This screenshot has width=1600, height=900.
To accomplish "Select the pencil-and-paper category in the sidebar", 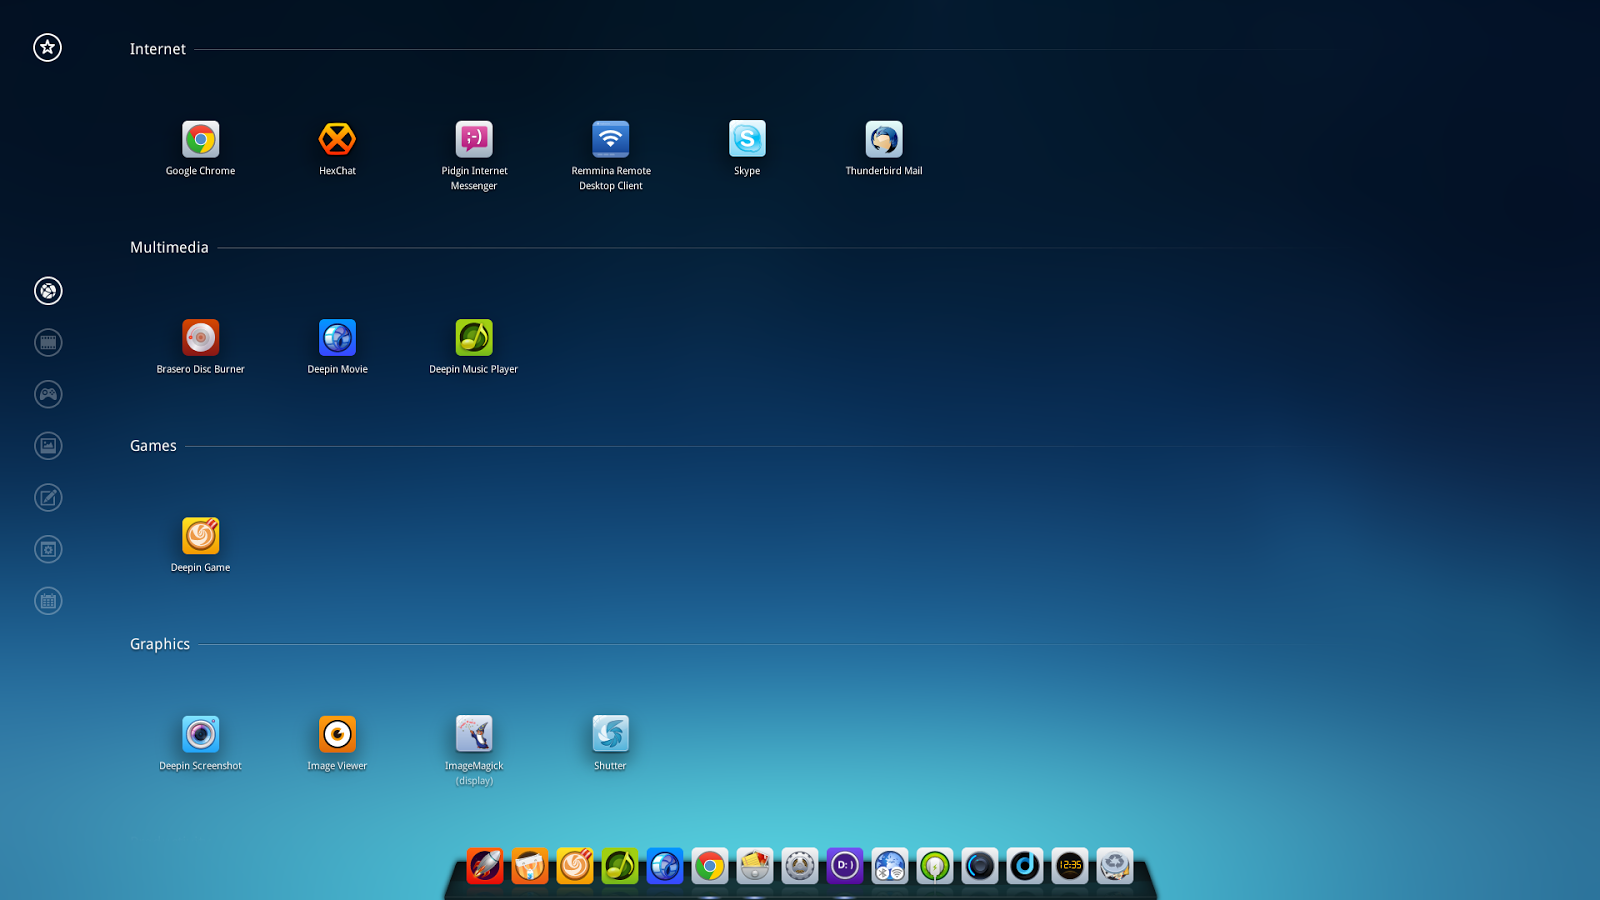I will click(48, 498).
